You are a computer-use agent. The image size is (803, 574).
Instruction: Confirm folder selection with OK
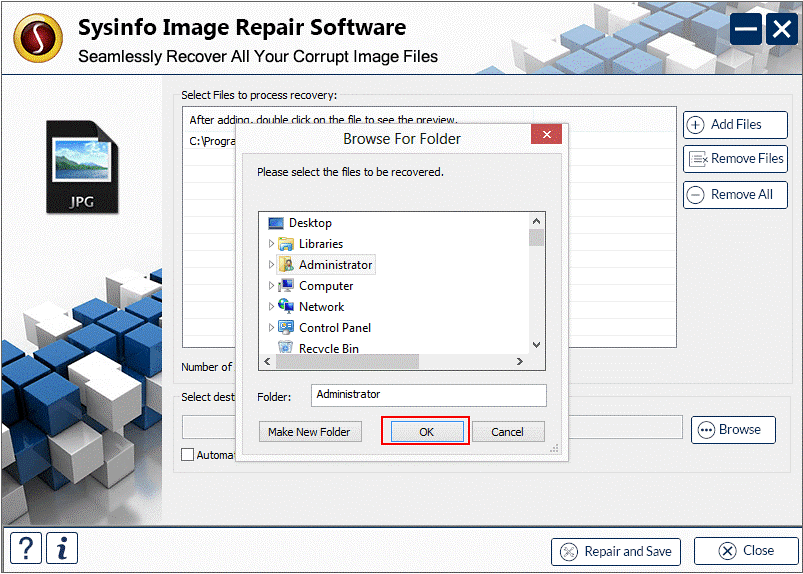click(427, 432)
